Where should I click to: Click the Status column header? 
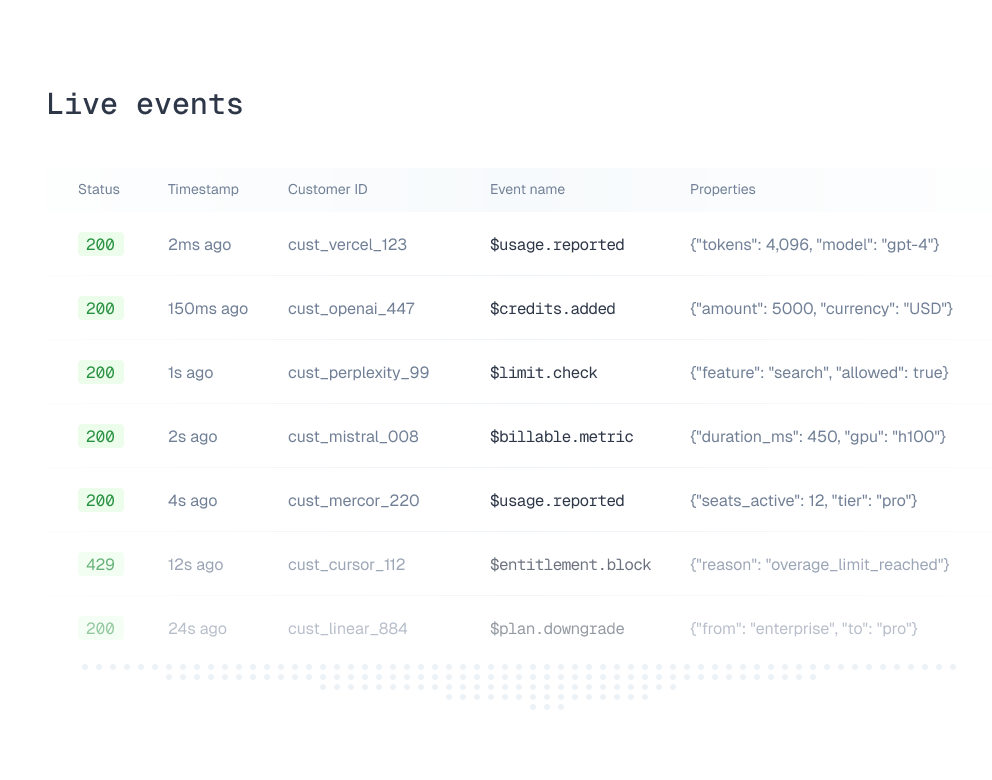(99, 189)
